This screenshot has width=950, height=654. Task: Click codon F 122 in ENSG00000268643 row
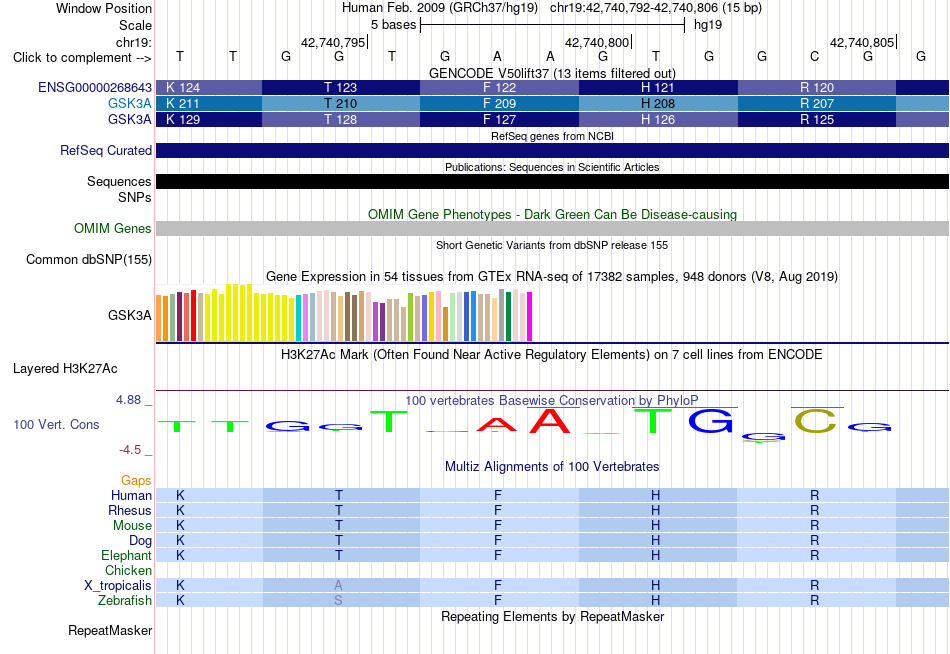[499, 87]
